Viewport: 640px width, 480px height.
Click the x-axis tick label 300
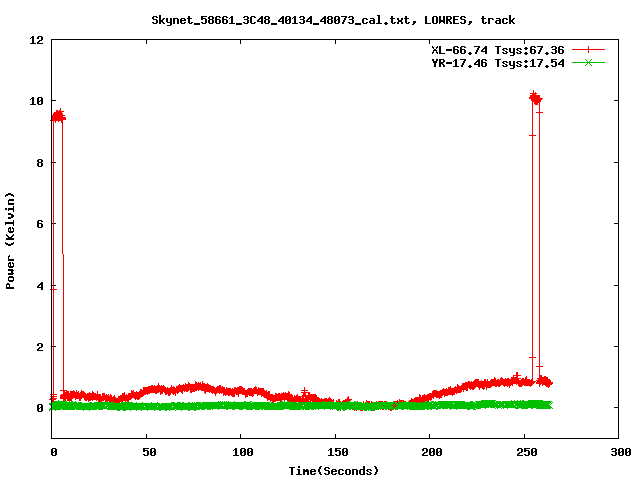click(x=620, y=452)
